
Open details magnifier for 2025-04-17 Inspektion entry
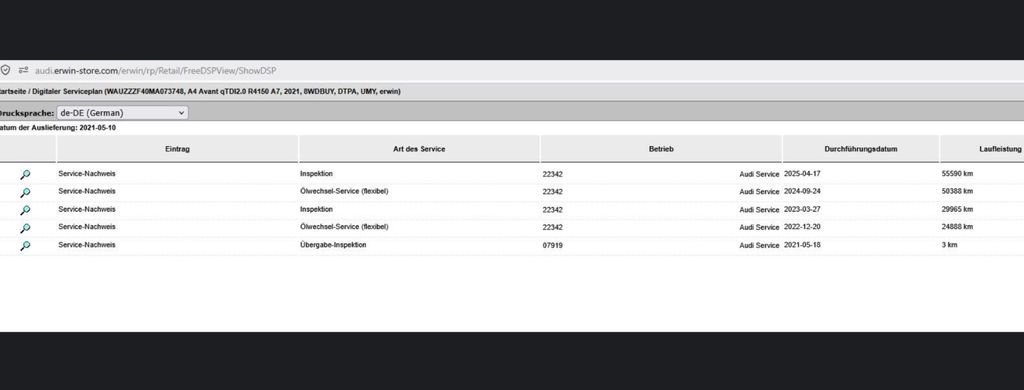coord(25,174)
